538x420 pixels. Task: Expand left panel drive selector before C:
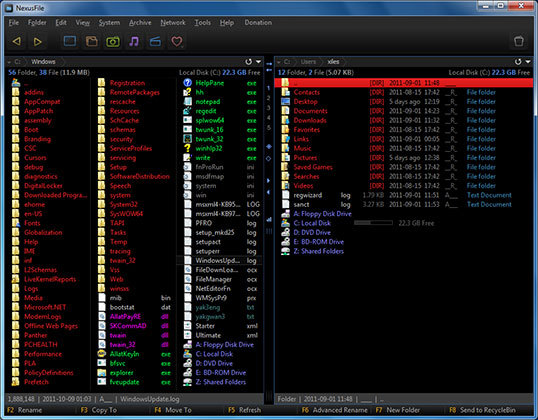9,62
